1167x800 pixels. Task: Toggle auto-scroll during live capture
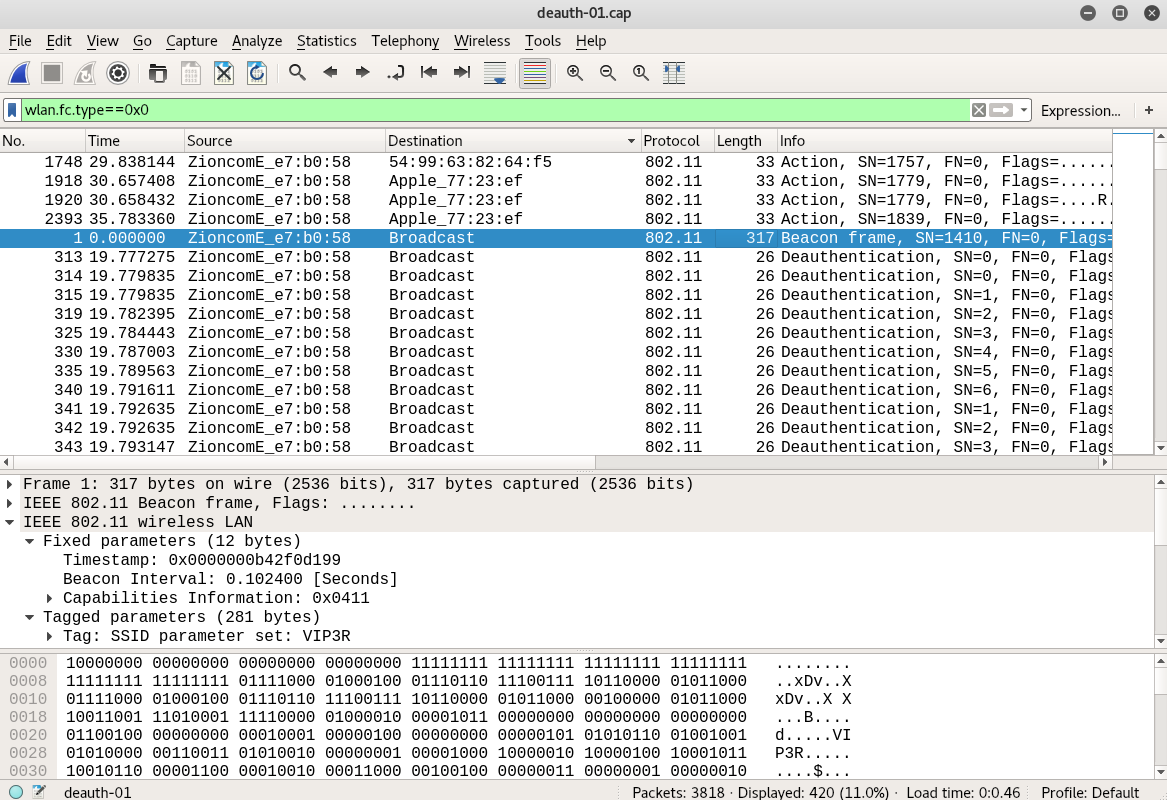coord(494,73)
